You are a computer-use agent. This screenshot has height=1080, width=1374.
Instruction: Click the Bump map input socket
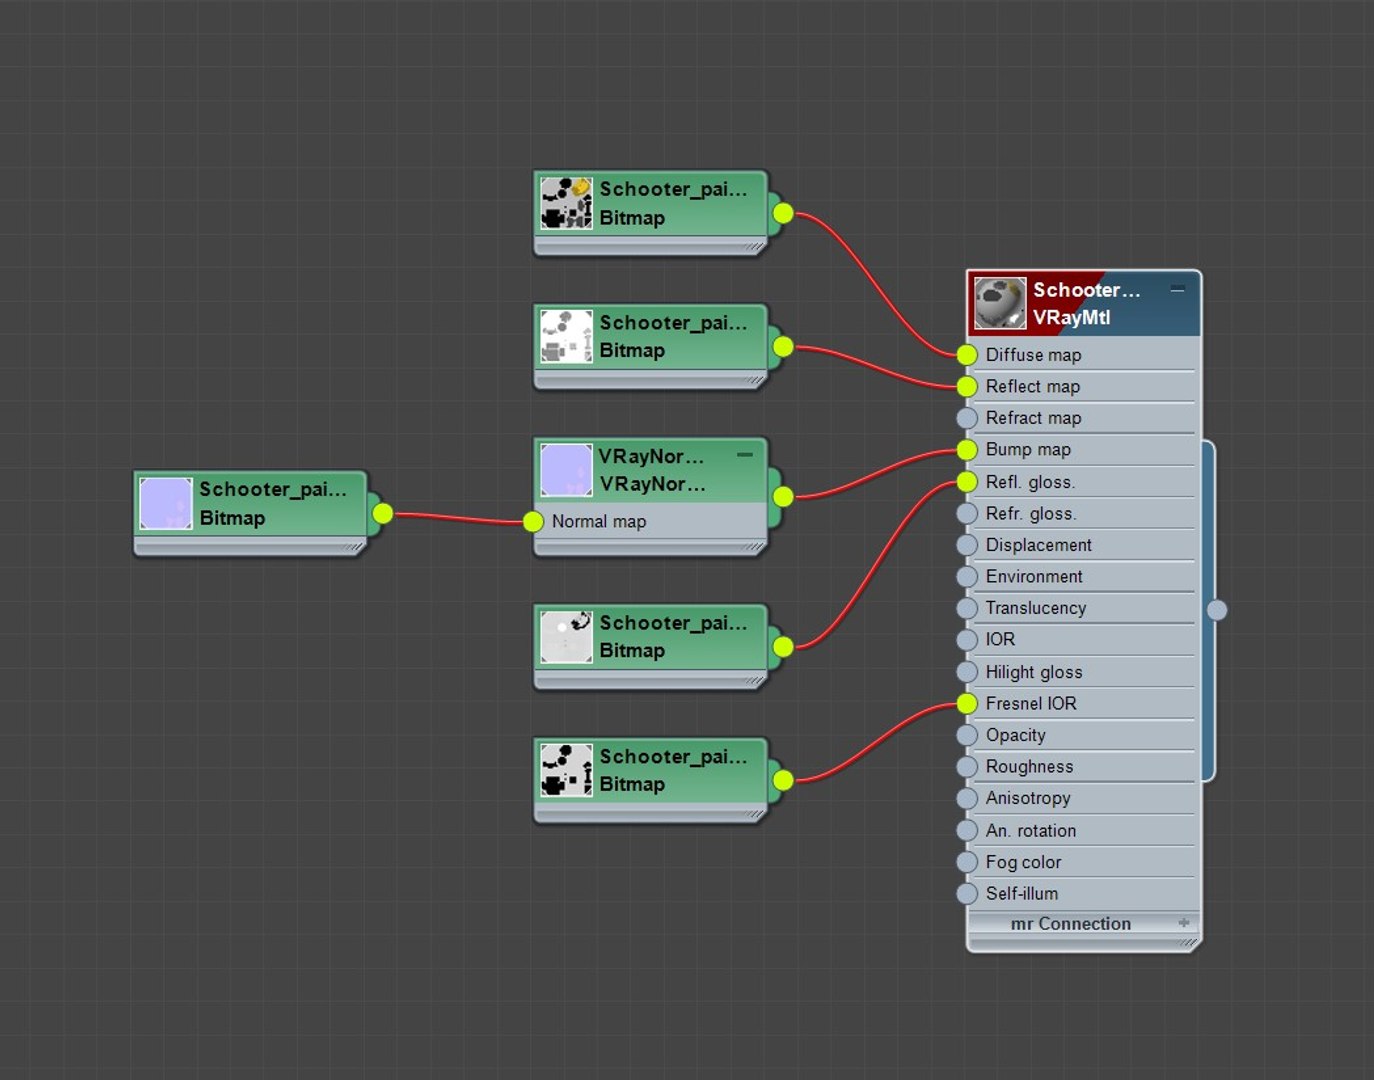(x=966, y=450)
